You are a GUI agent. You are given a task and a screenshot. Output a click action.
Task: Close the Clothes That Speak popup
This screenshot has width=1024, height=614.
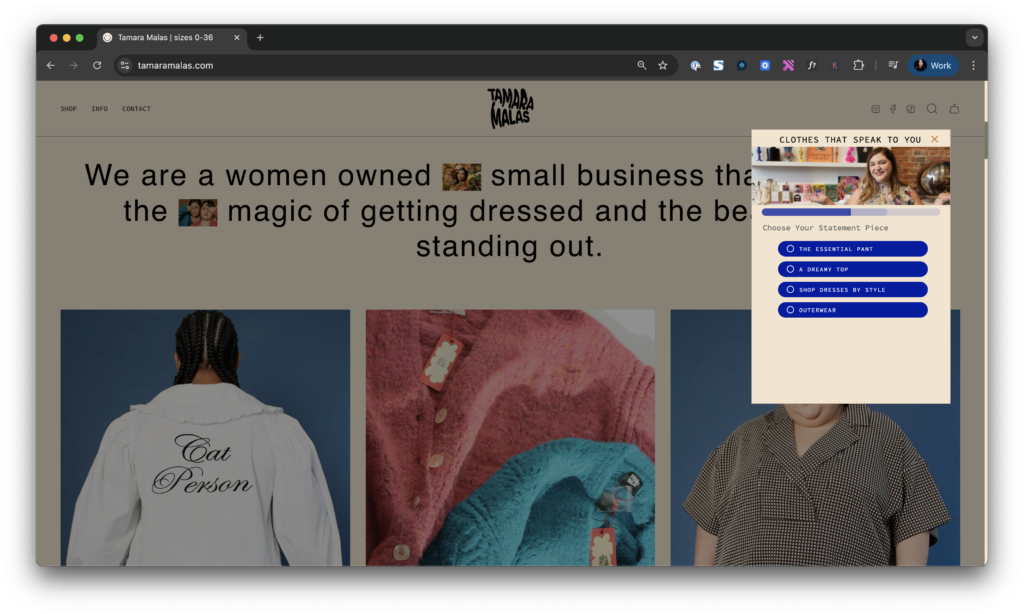(935, 139)
